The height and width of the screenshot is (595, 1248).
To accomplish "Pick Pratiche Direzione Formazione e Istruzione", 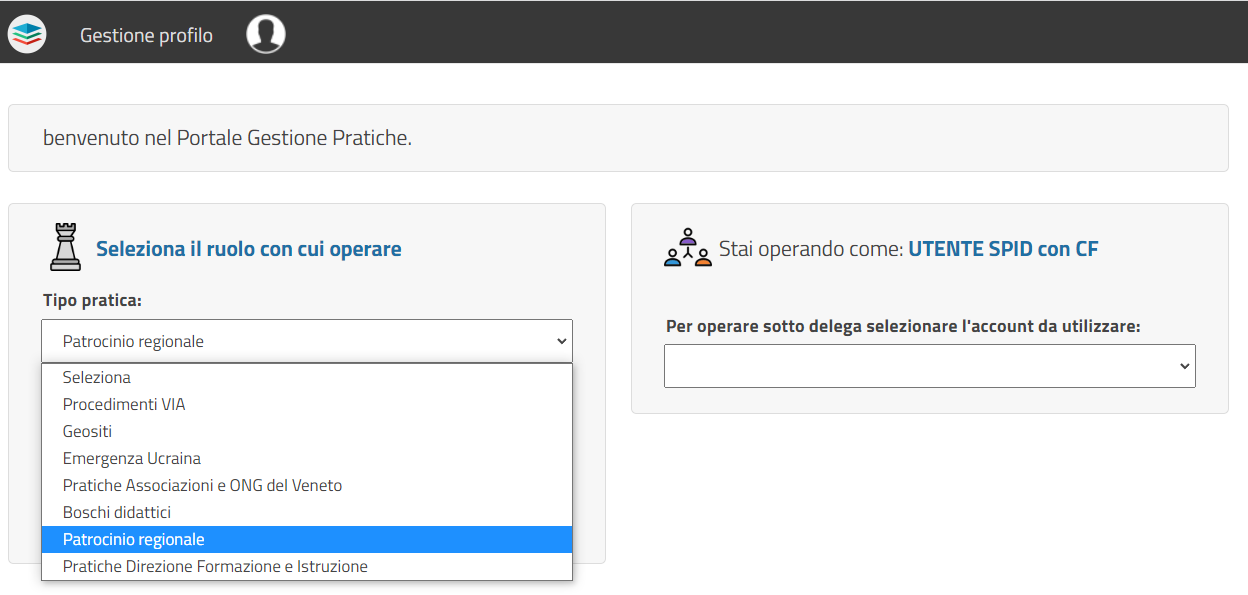I will [215, 567].
